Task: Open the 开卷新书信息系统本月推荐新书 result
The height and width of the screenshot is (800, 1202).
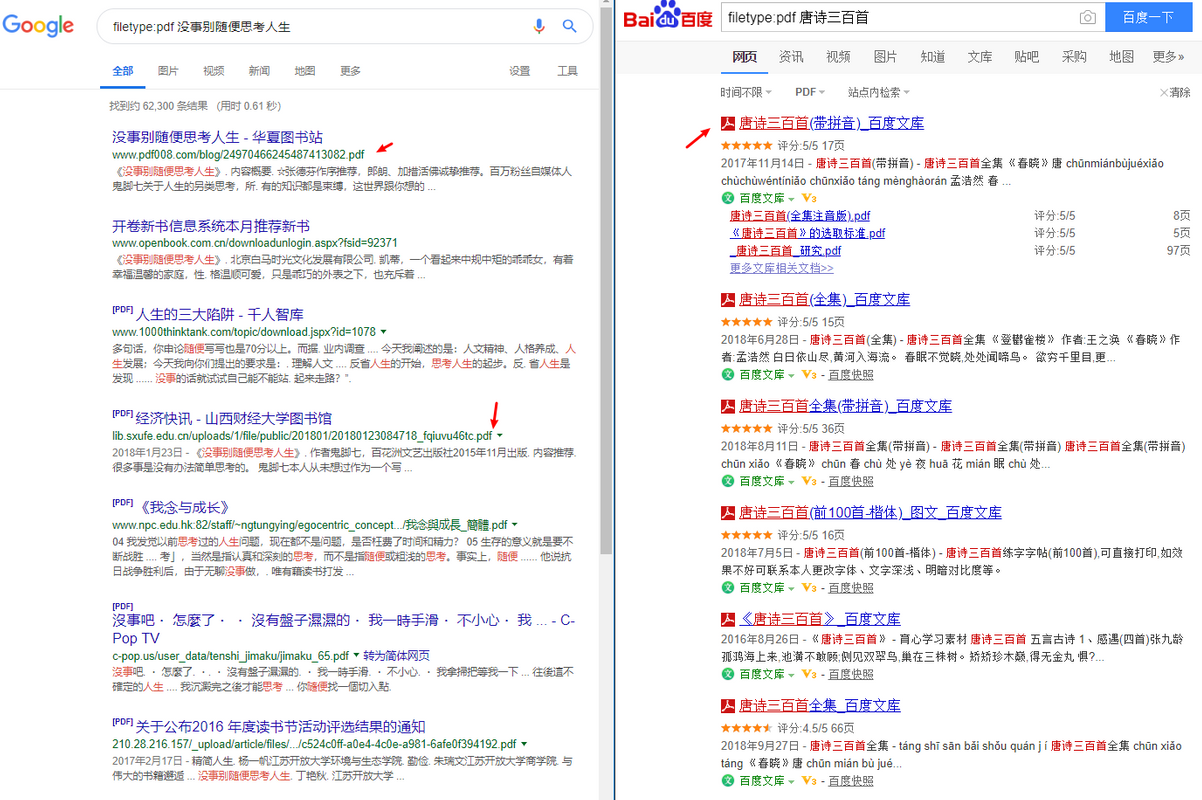Action: click(x=211, y=226)
